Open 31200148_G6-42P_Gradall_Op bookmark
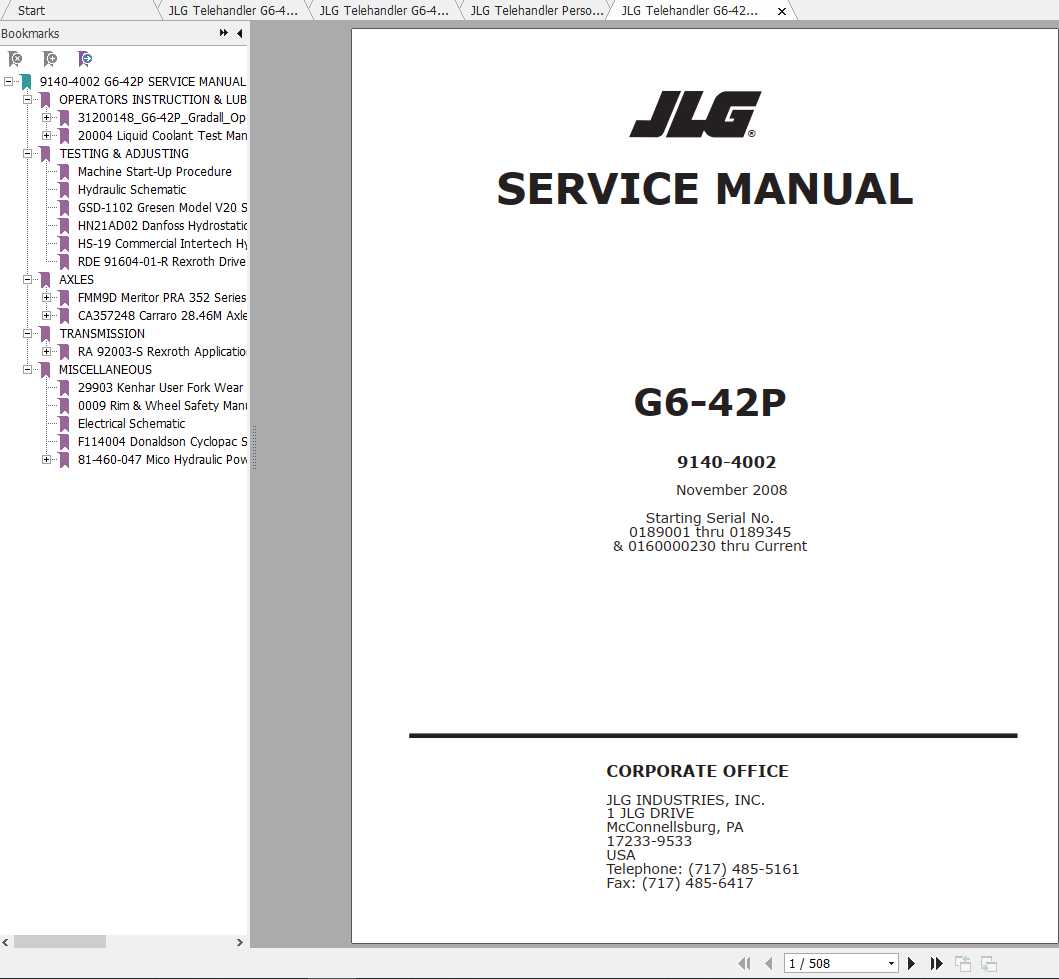Image resolution: width=1059 pixels, height=979 pixels. [x=162, y=117]
